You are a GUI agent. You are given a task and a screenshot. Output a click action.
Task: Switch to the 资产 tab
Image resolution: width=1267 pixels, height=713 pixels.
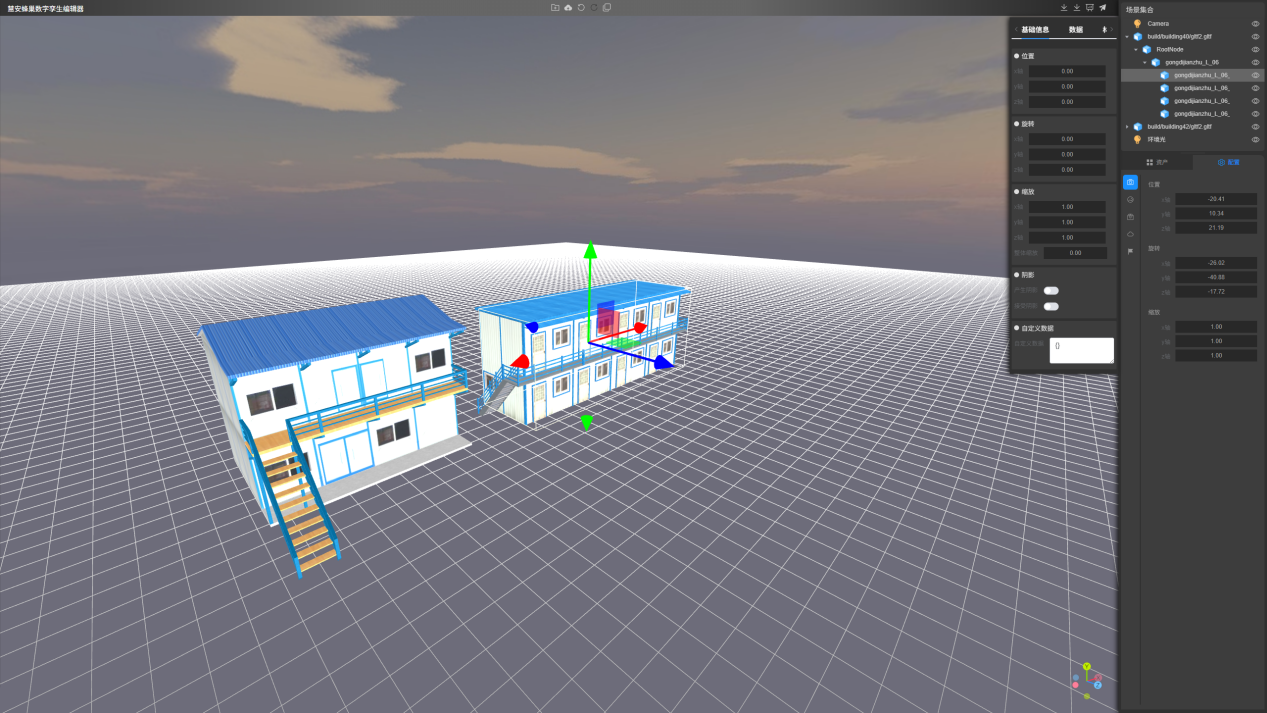(x=1157, y=162)
